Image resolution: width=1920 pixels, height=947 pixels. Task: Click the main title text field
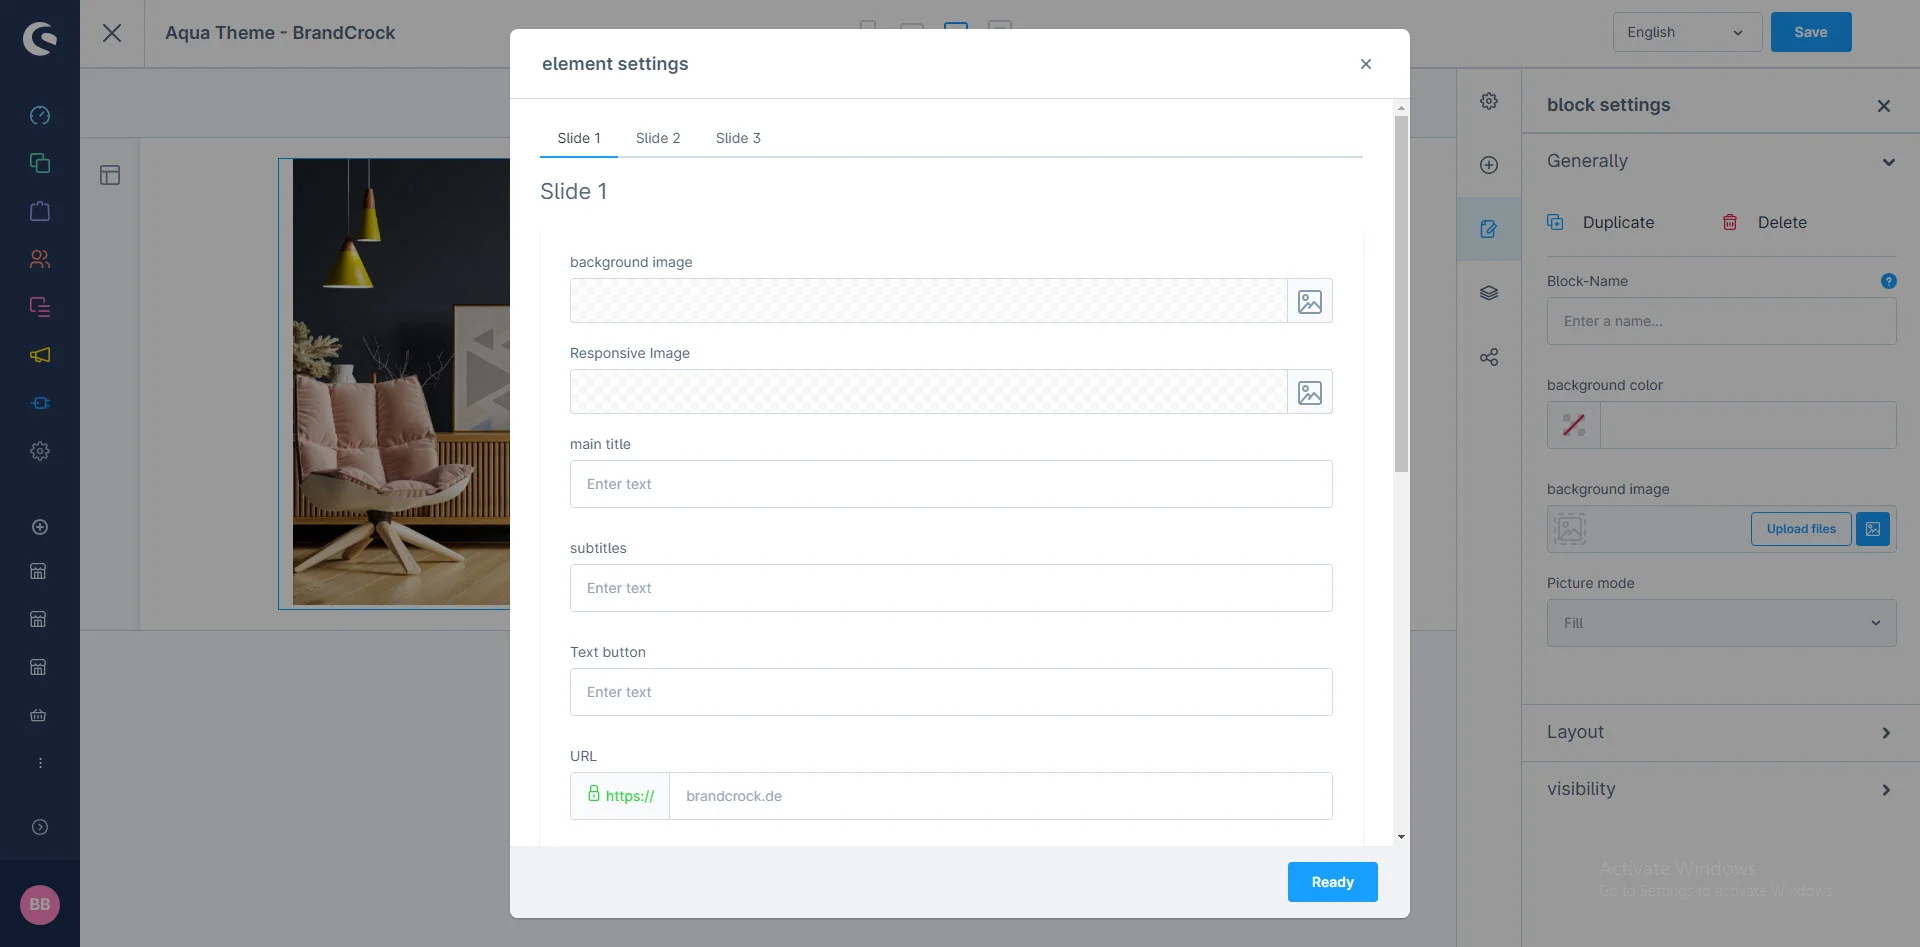pos(950,484)
